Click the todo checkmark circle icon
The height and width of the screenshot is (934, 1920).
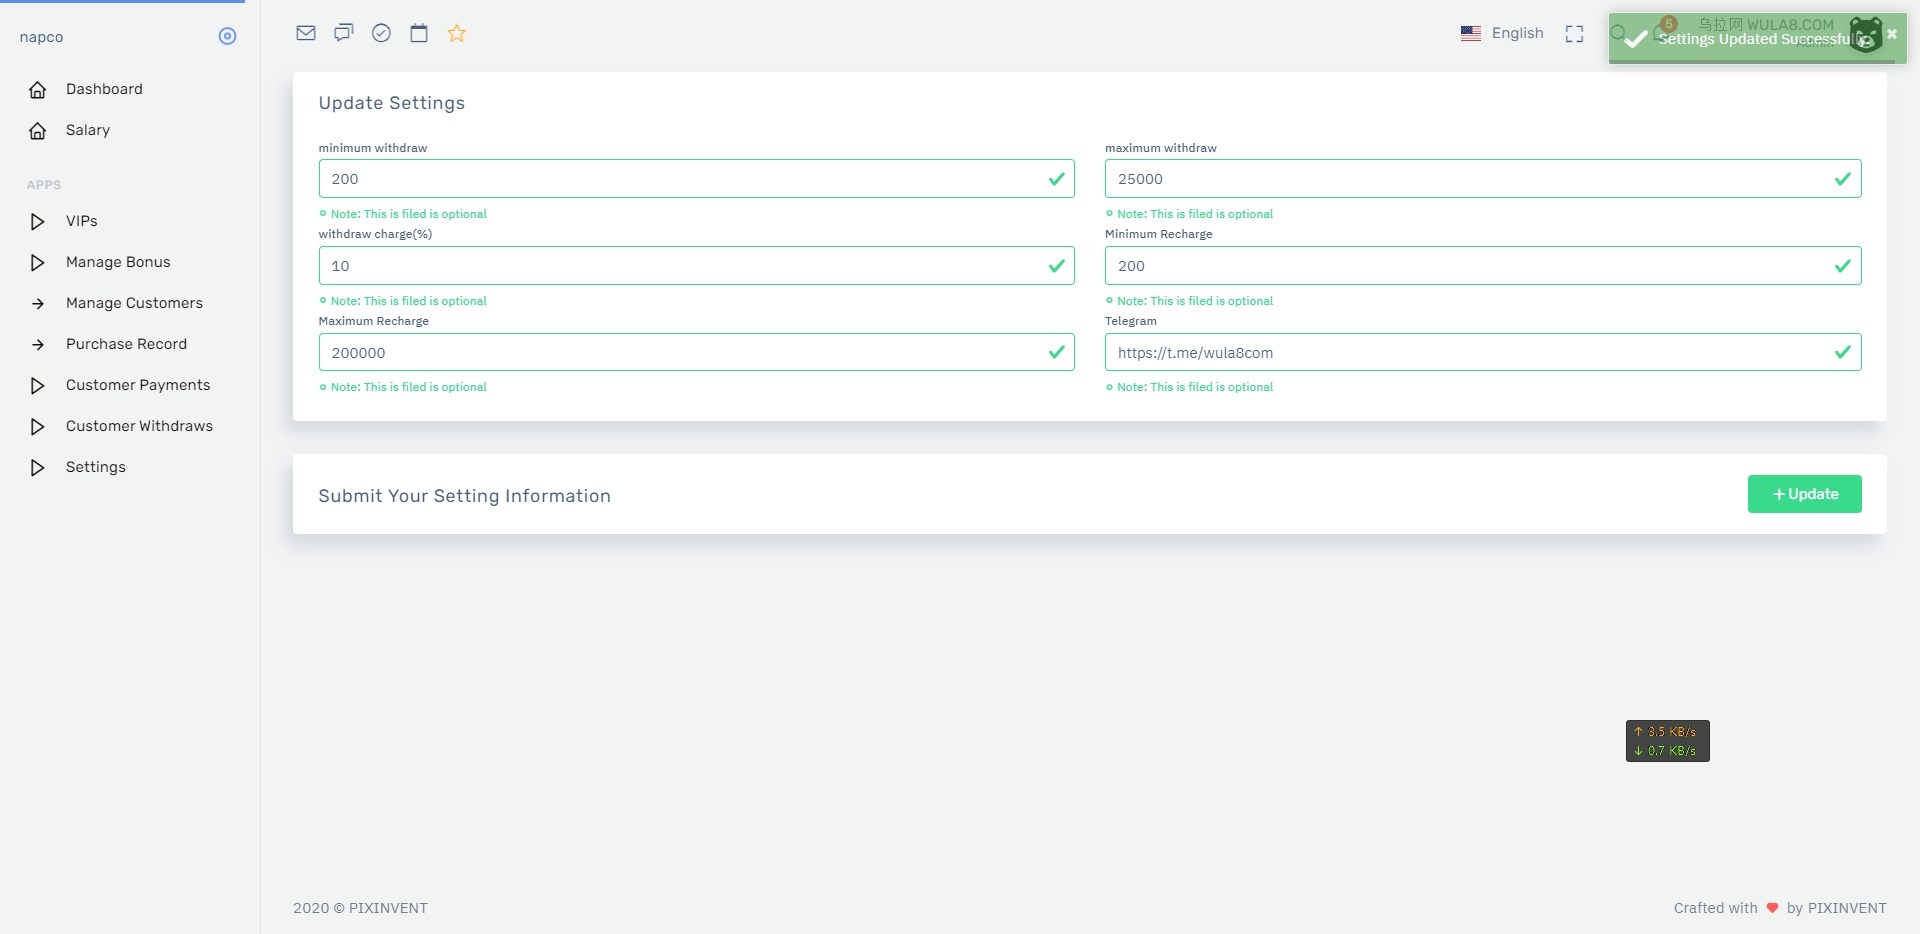(x=381, y=33)
